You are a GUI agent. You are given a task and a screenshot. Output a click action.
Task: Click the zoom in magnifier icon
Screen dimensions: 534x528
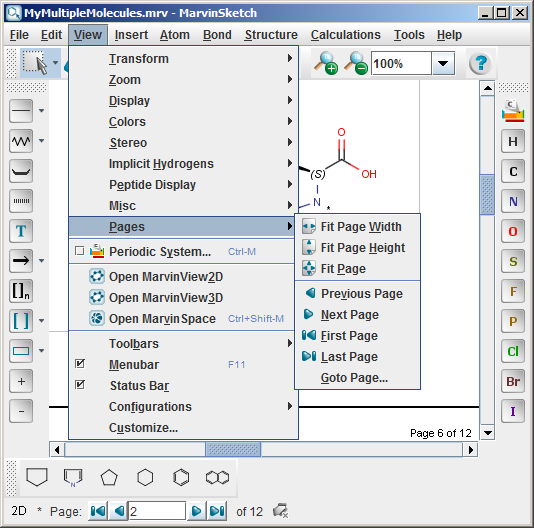click(x=326, y=63)
